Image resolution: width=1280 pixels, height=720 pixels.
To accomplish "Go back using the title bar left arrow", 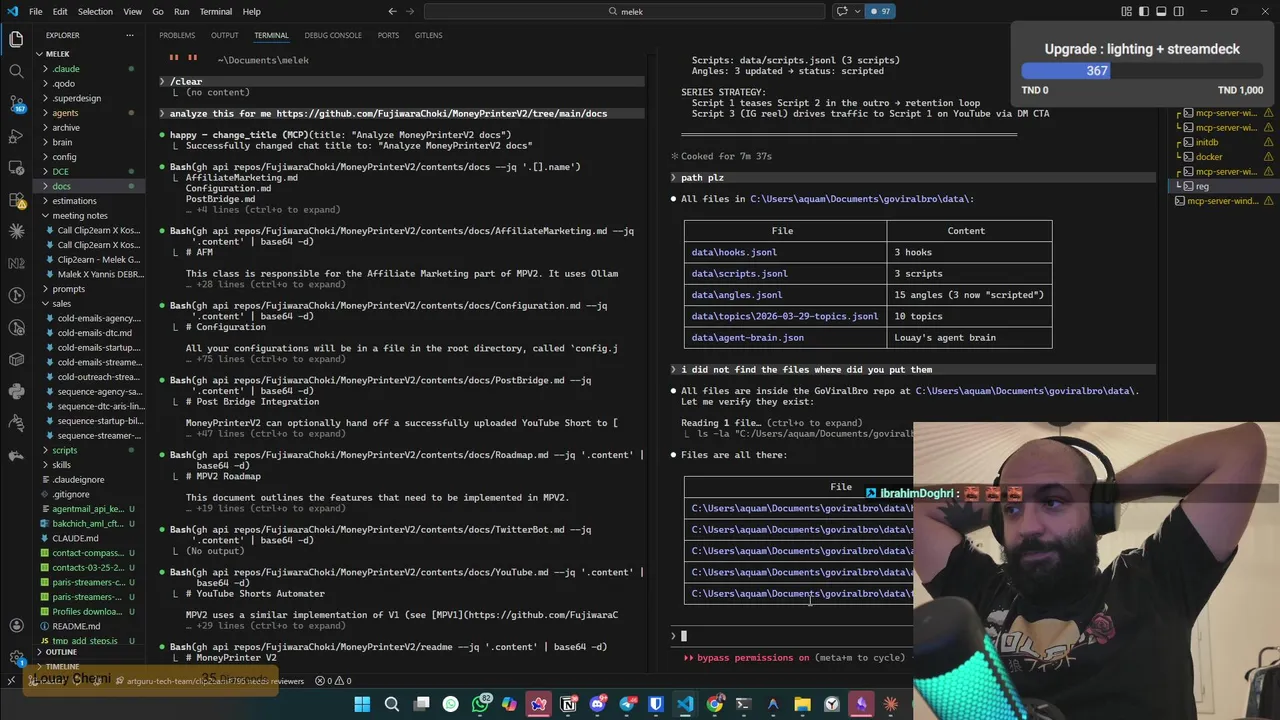I will pos(392,11).
